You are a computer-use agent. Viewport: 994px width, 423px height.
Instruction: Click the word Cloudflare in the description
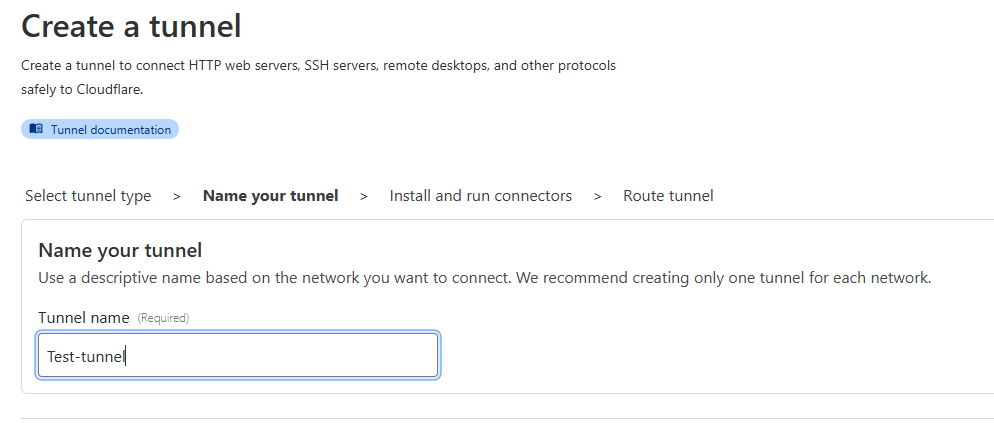[110, 89]
